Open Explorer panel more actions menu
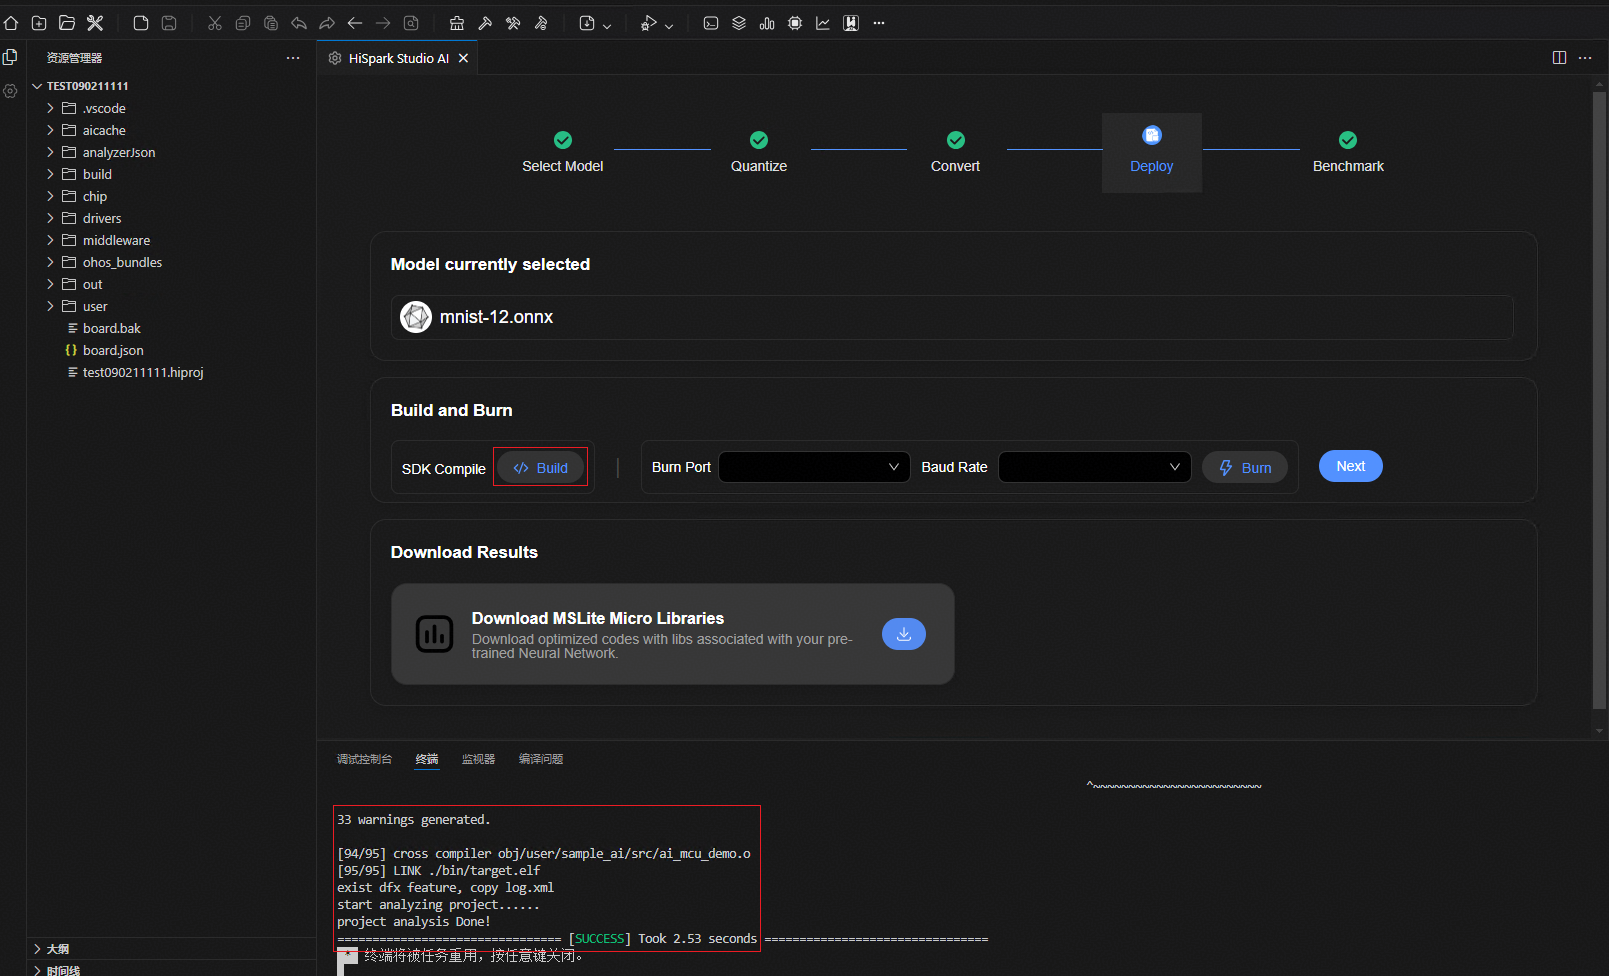 [x=293, y=58]
